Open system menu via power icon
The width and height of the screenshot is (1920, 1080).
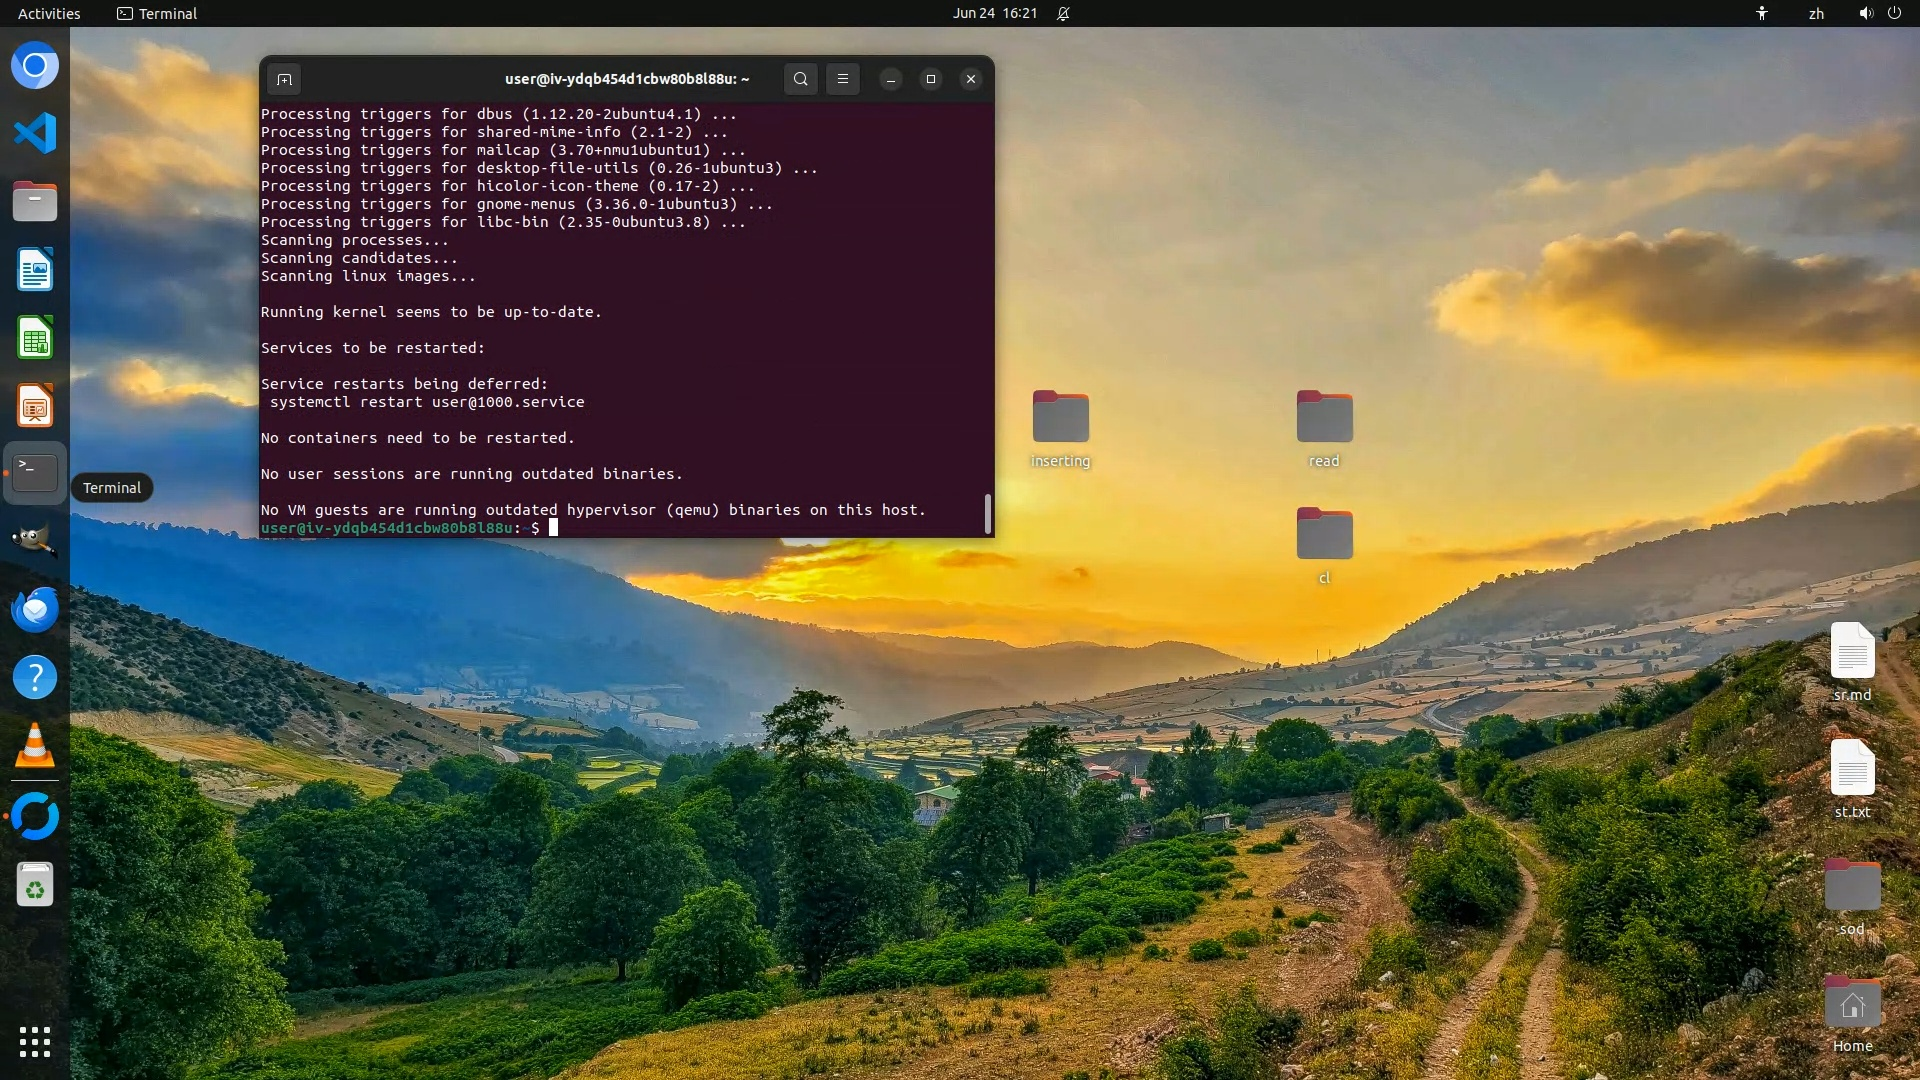1894,13
